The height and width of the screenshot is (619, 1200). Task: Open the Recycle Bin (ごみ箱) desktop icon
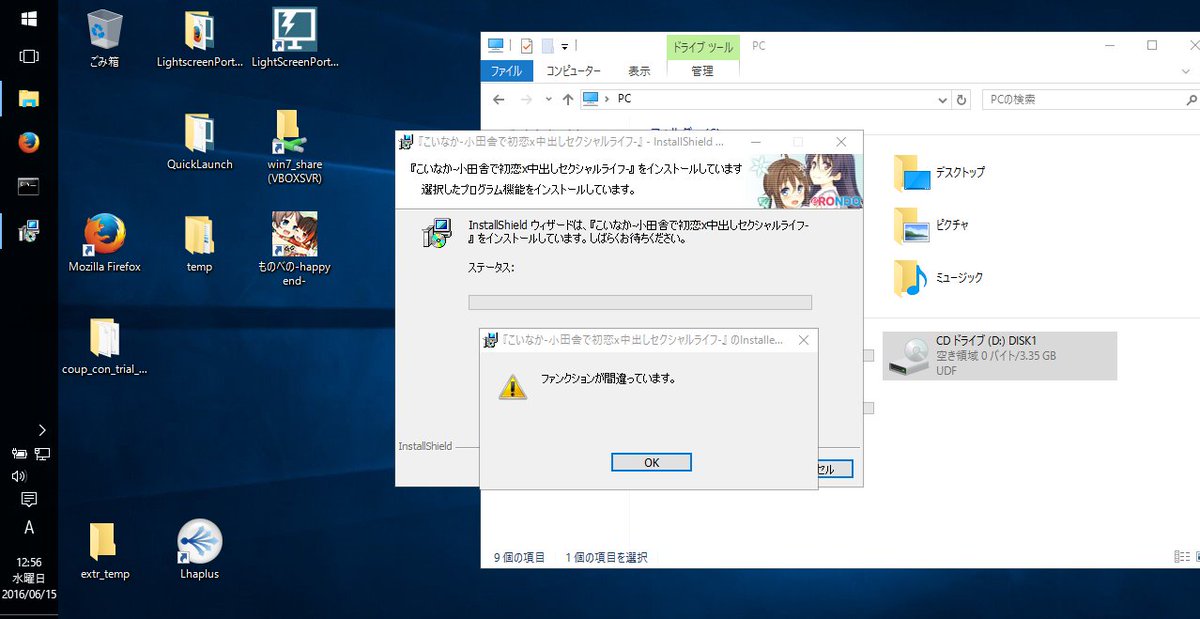pos(104,38)
